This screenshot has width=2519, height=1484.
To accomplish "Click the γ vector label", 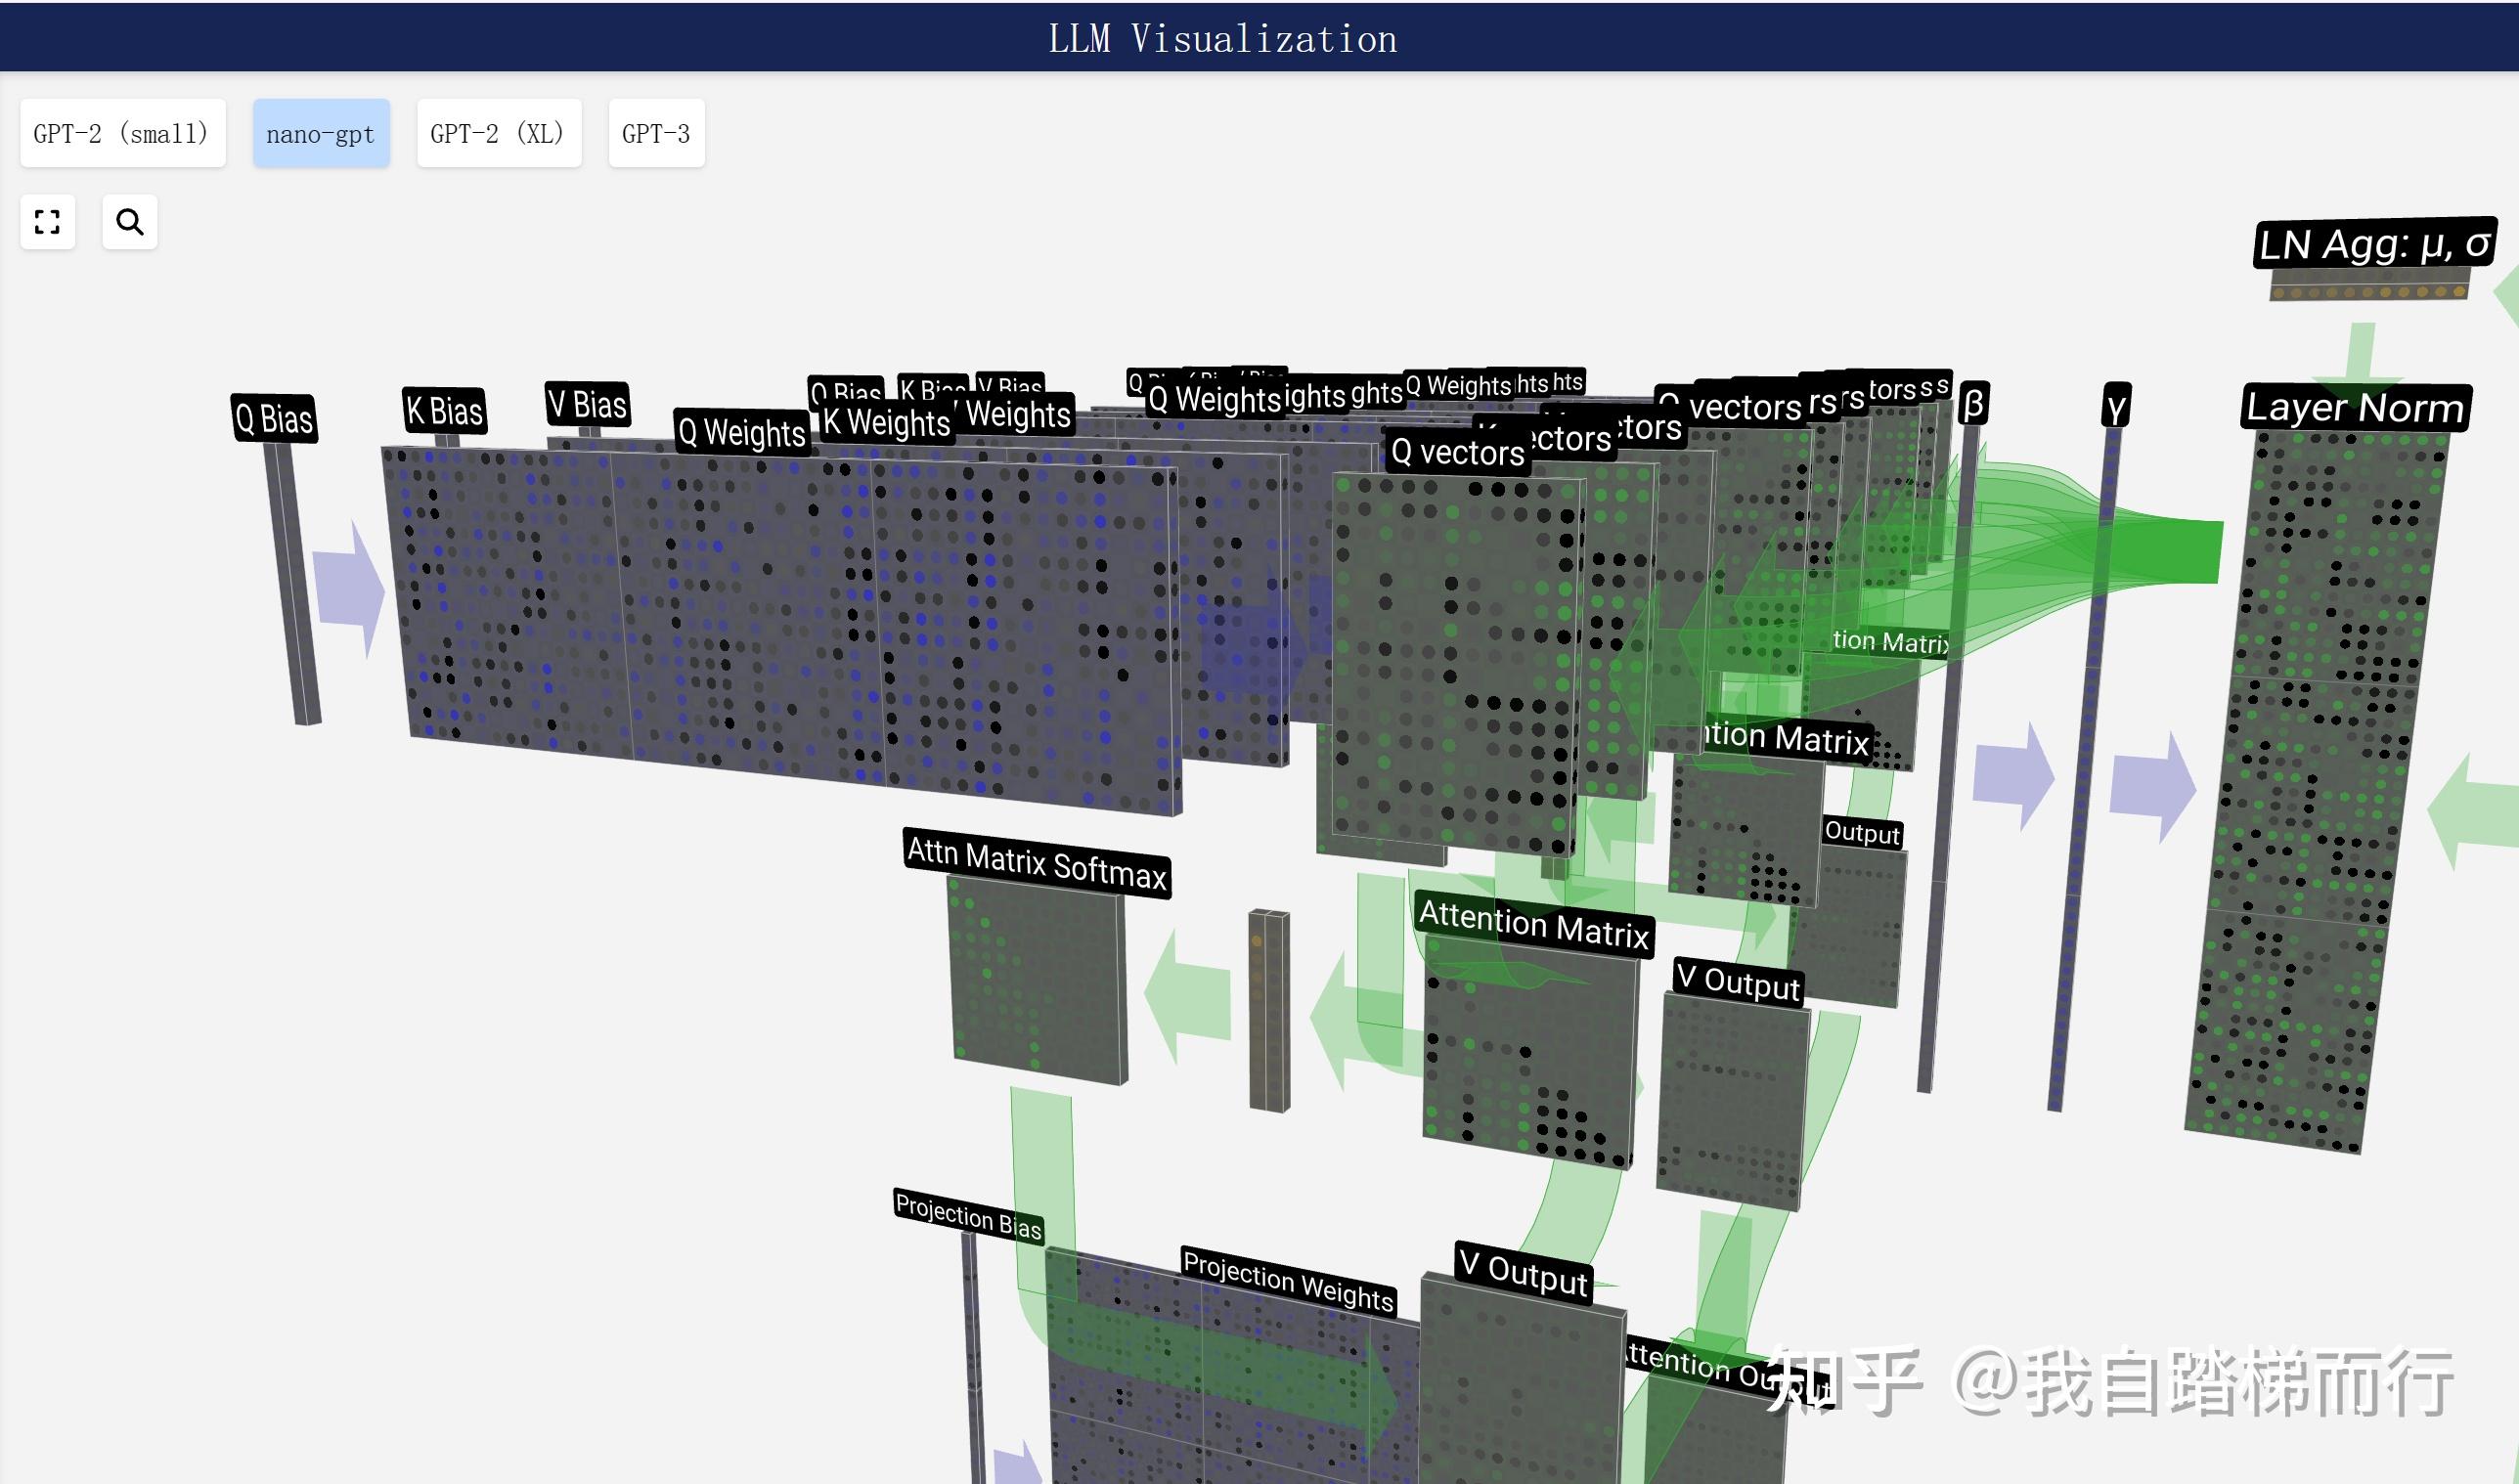I will coord(2115,405).
